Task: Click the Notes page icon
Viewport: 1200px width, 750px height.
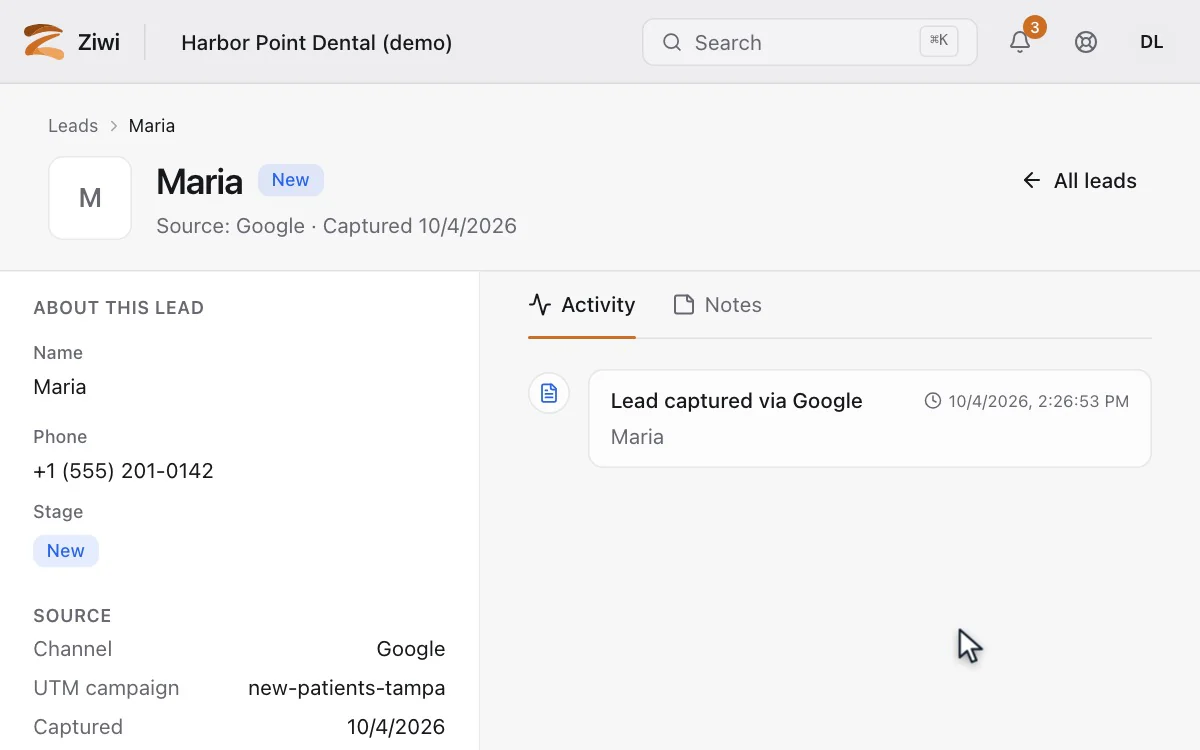Action: click(684, 305)
